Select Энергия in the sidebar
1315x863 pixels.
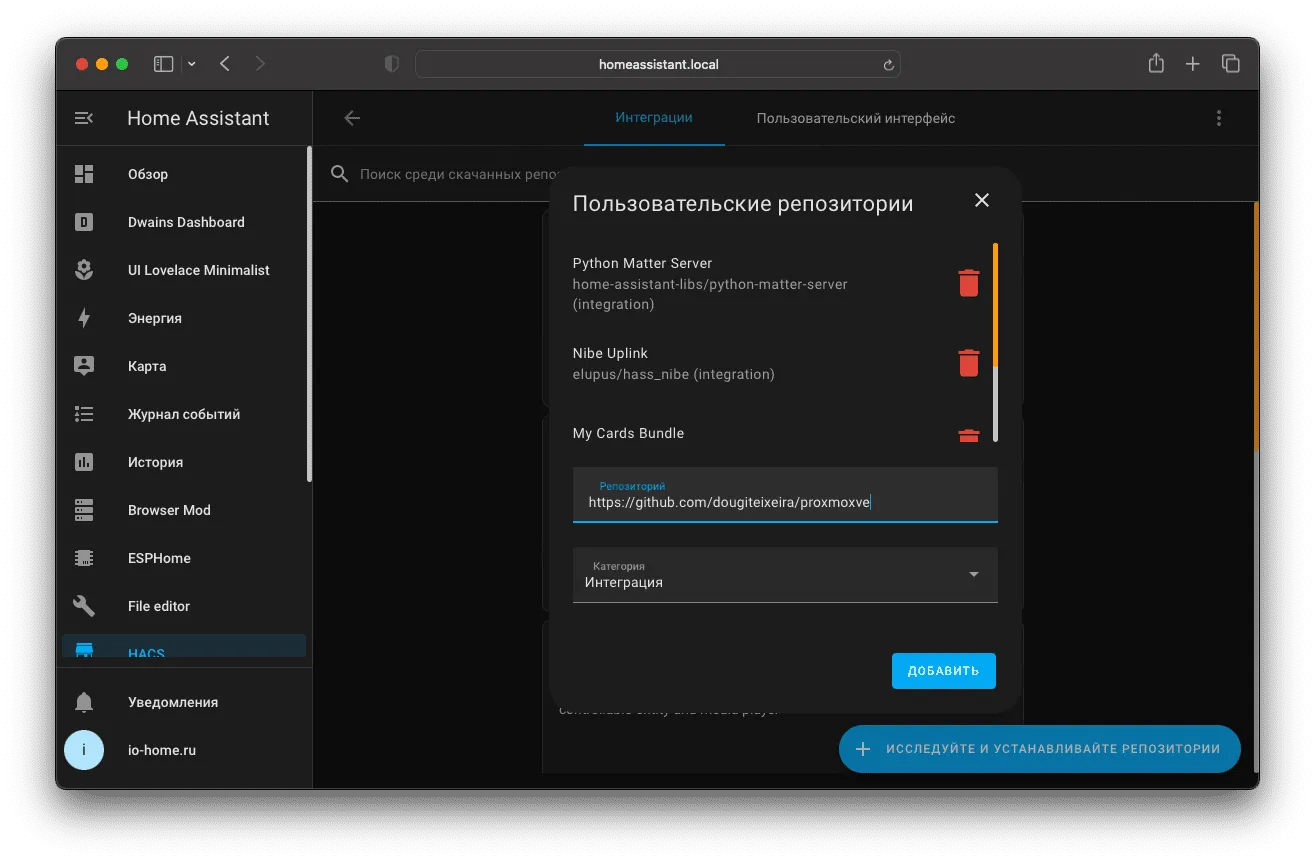184,318
